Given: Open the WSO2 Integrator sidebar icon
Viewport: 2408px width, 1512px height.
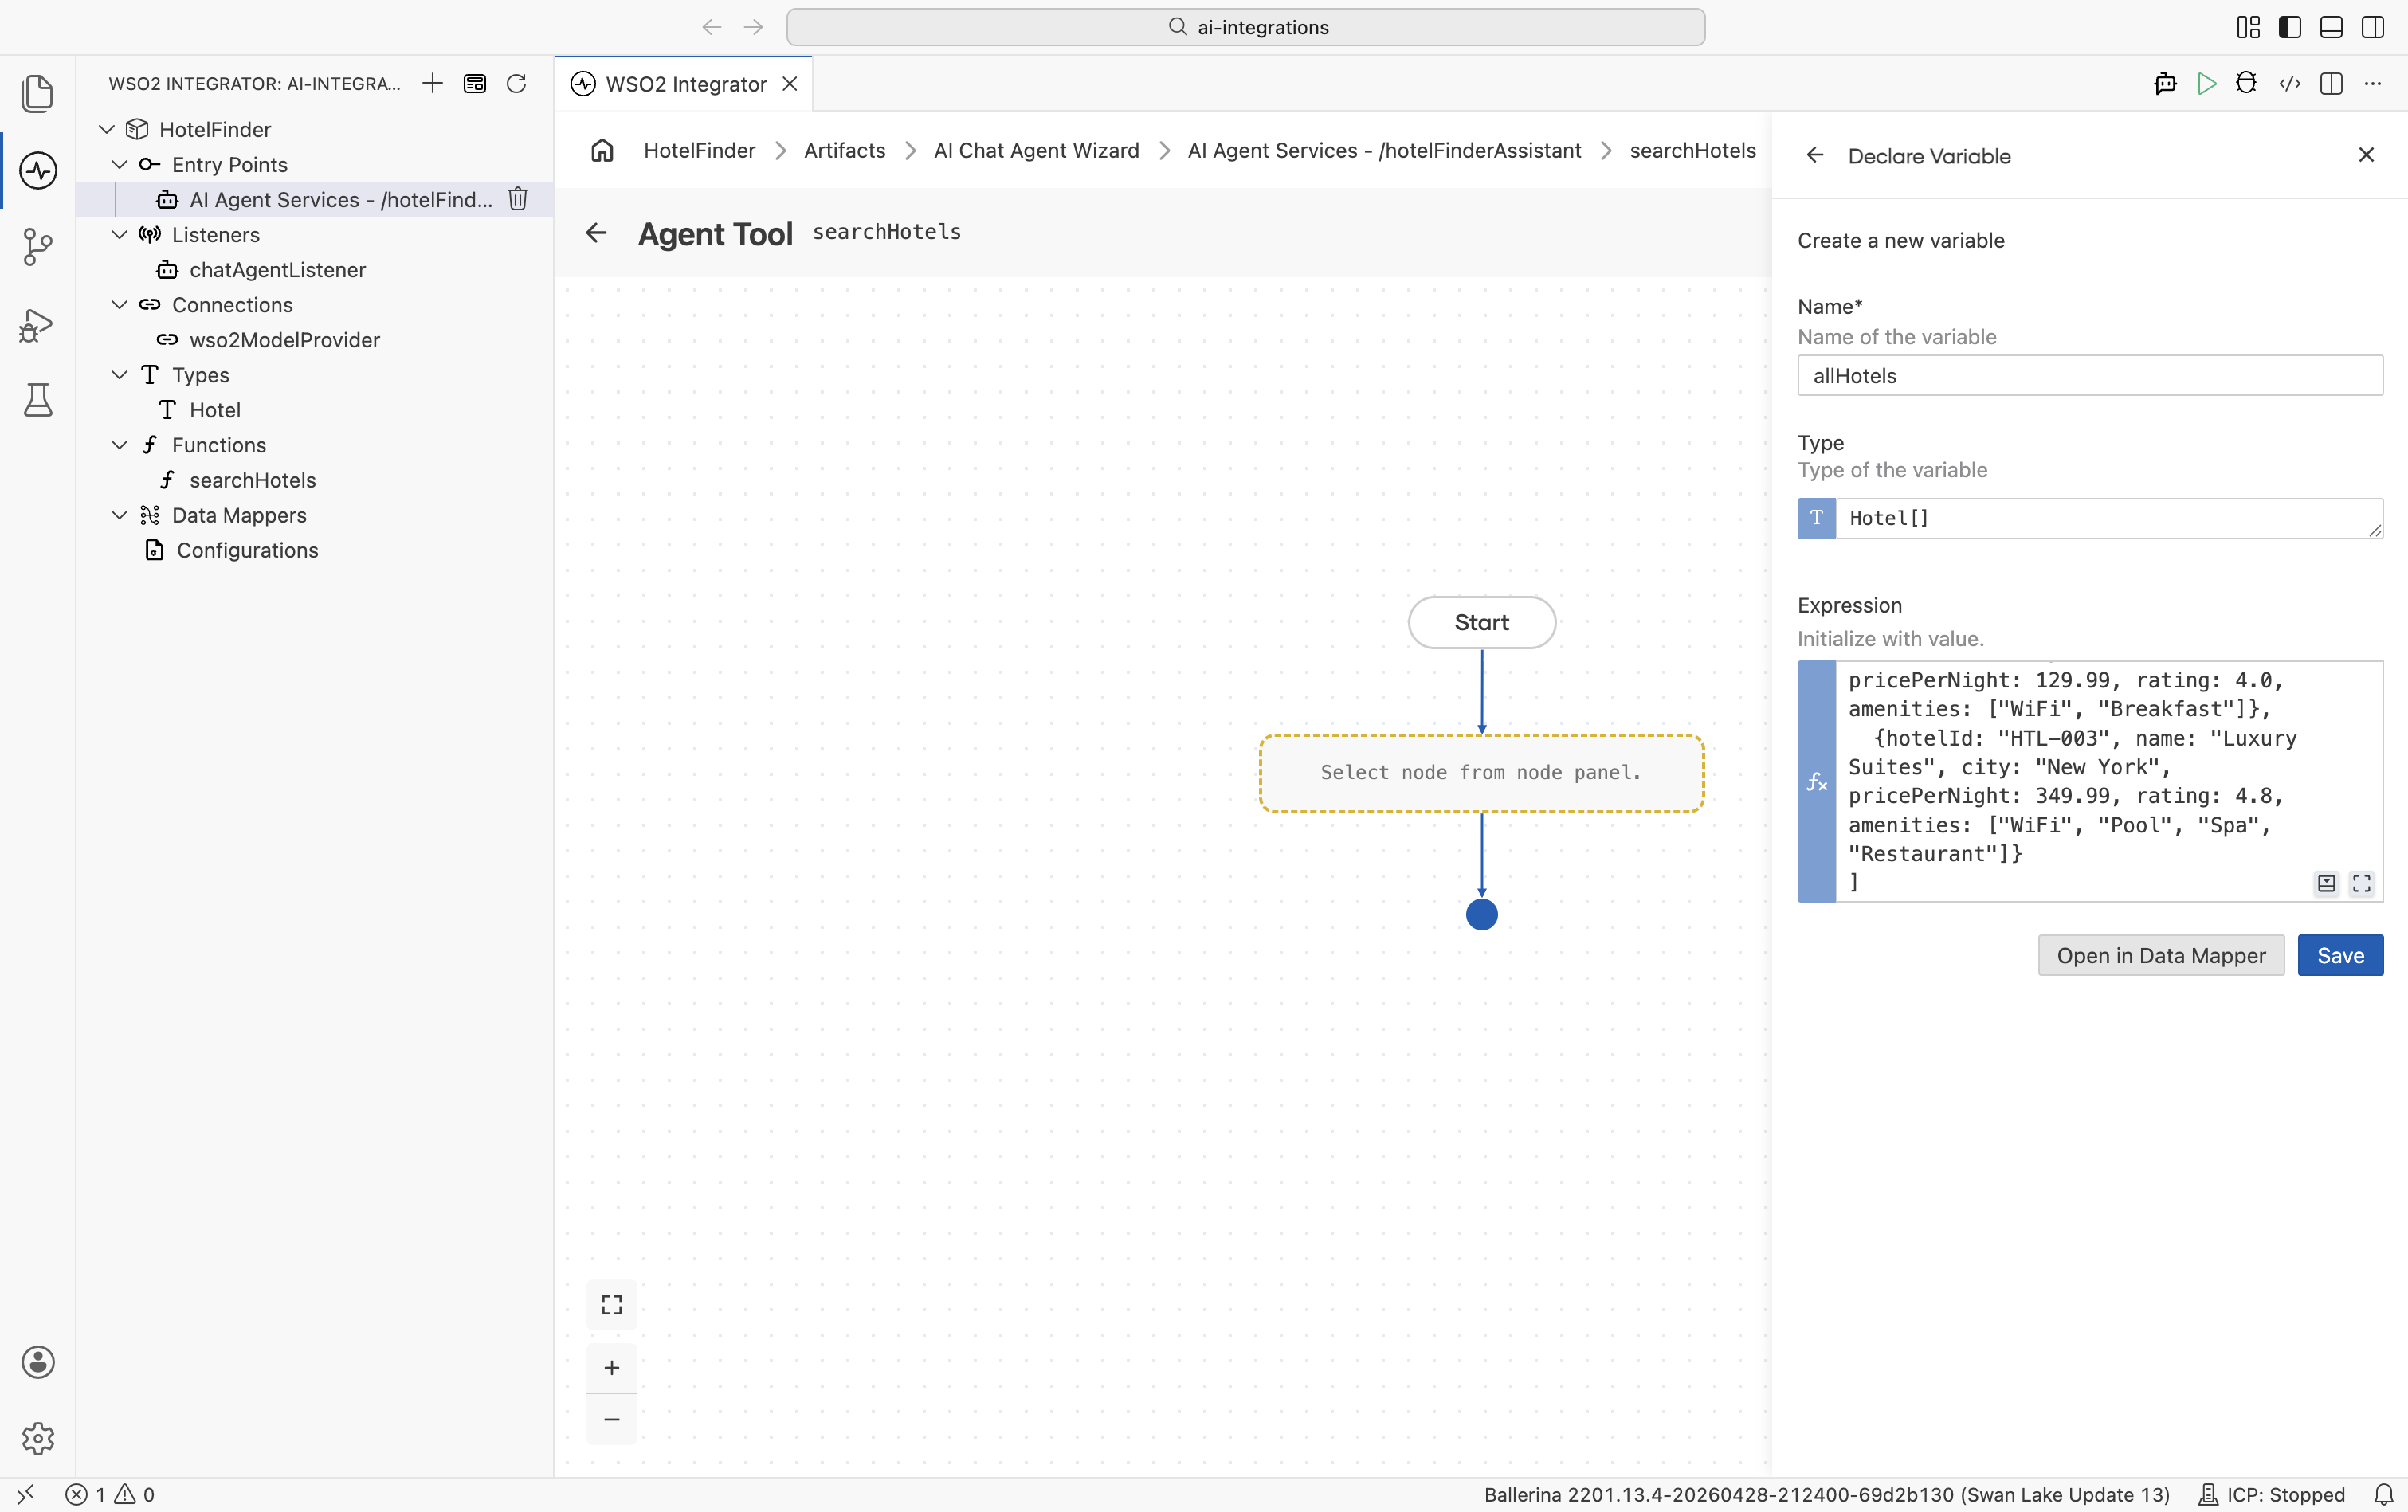Looking at the screenshot, I should [x=38, y=170].
